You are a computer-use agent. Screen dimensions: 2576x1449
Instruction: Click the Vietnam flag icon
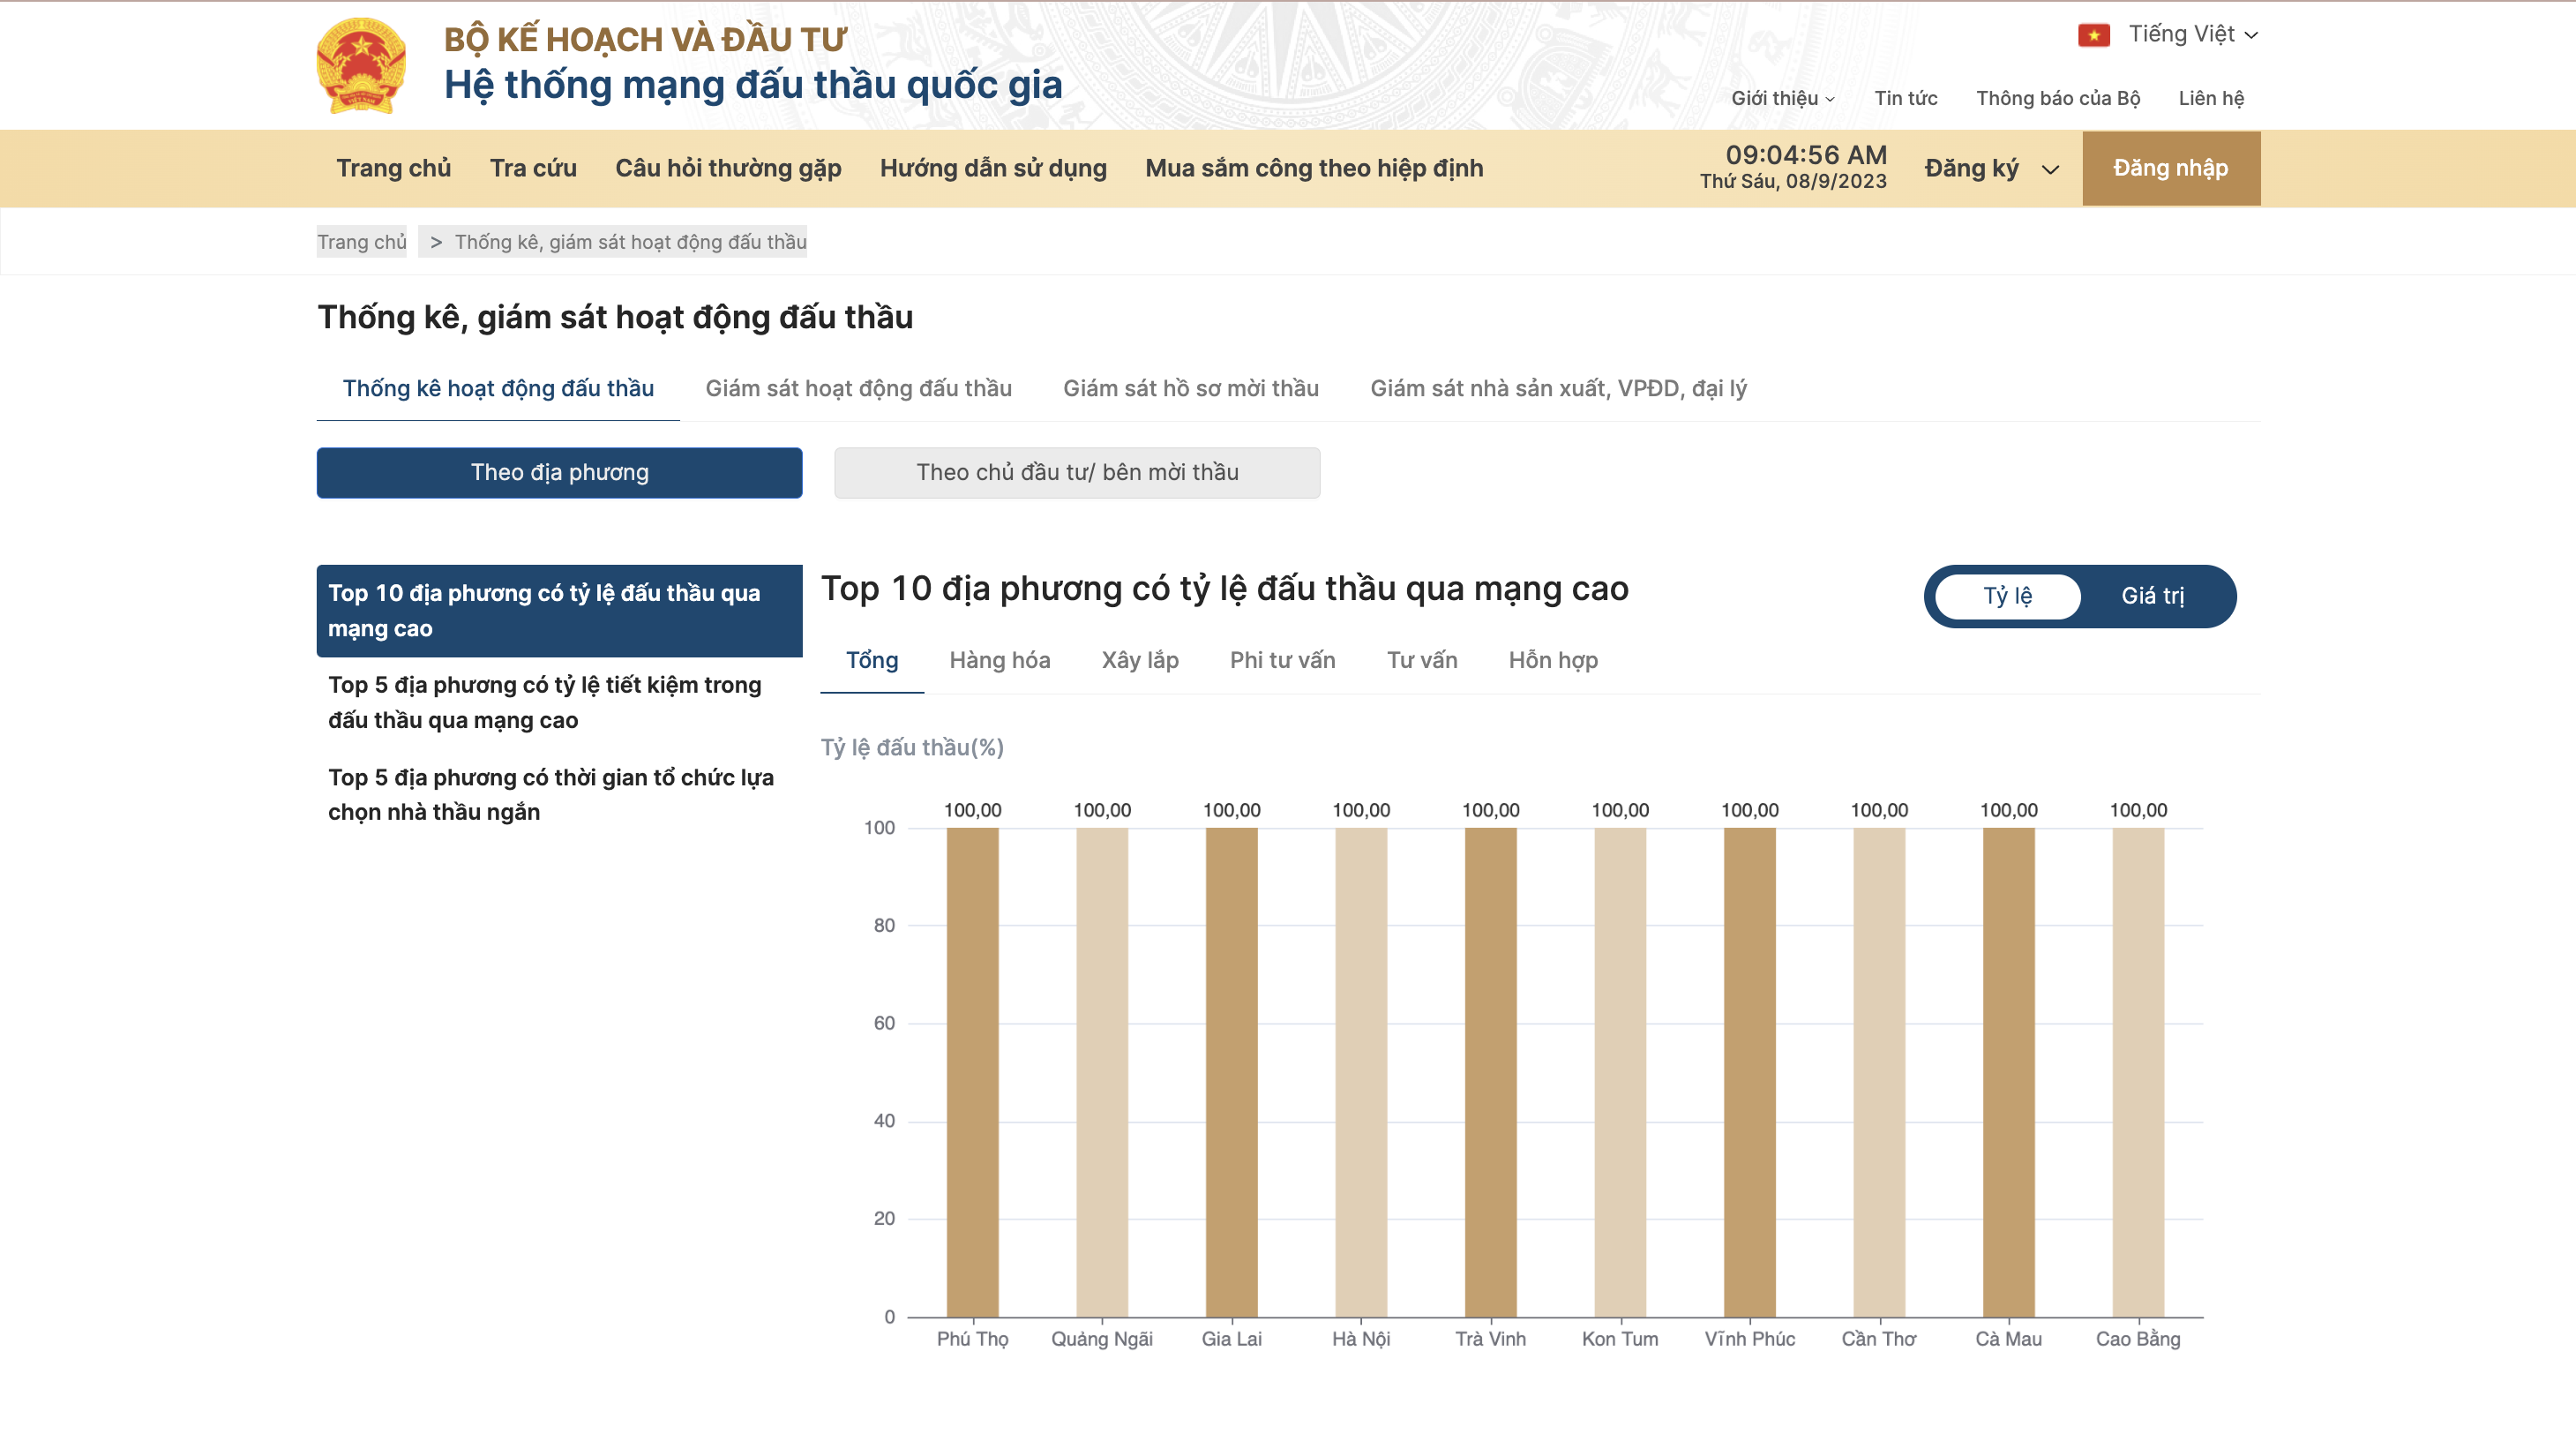click(x=2093, y=35)
